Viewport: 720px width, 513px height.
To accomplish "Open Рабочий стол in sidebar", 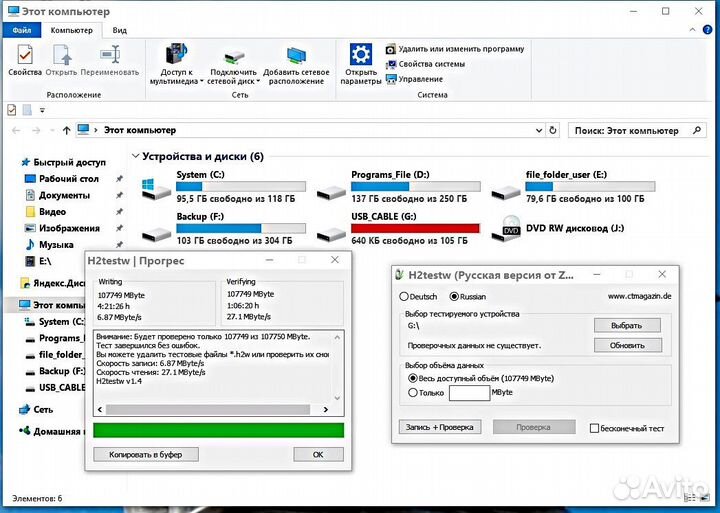I will (69, 179).
